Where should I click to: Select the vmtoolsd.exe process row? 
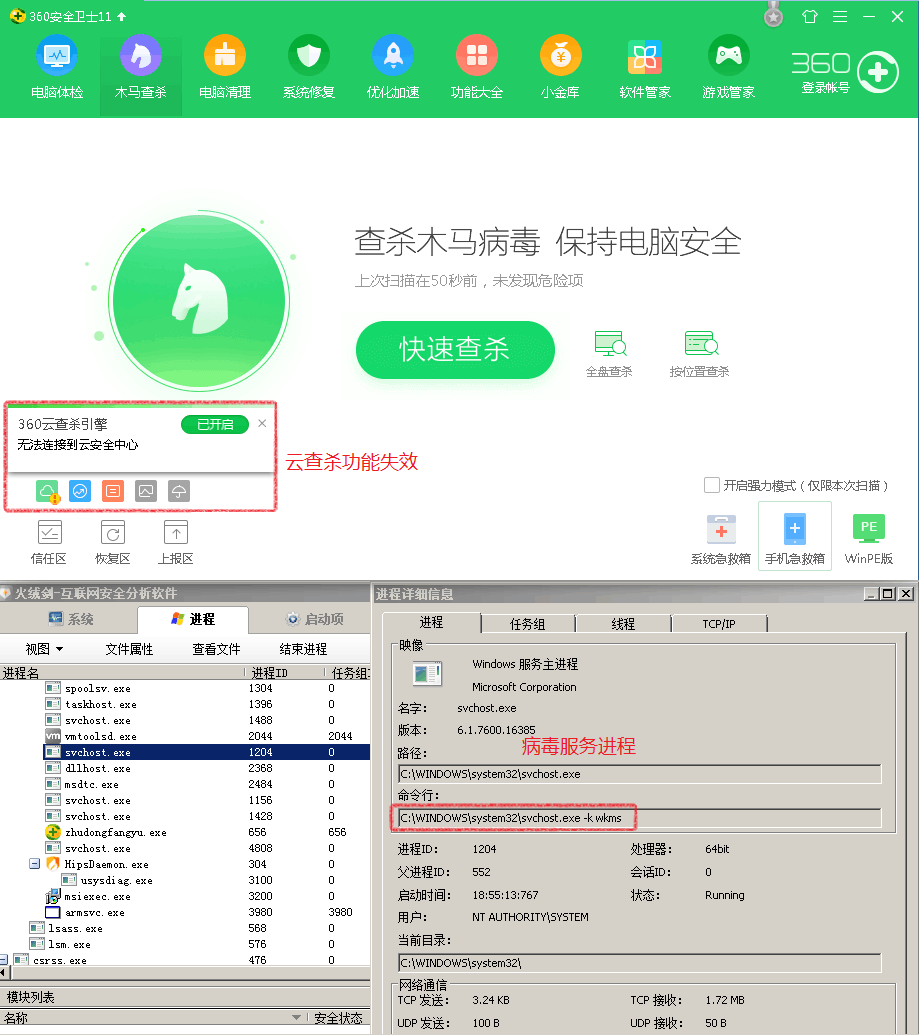coord(185,736)
